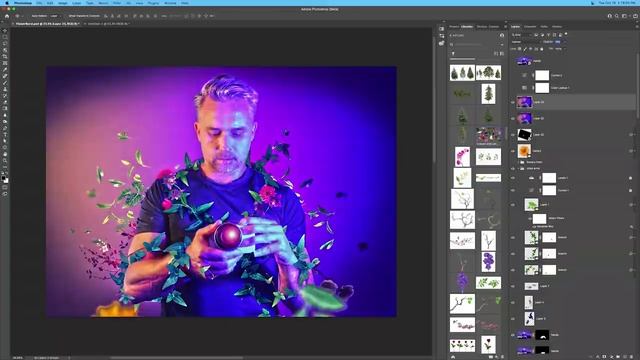Select the Move tool
Image resolution: width=640 pixels, height=360 pixels.
(x=5, y=31)
